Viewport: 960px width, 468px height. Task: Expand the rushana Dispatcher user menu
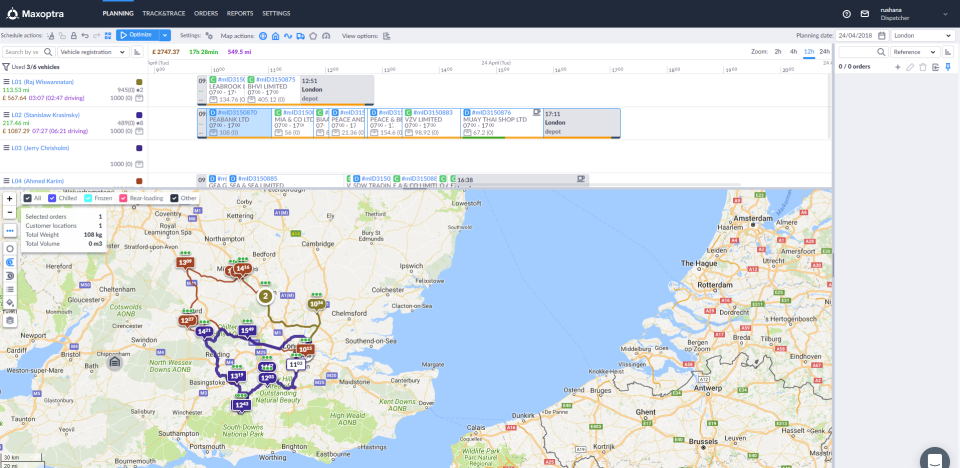945,13
